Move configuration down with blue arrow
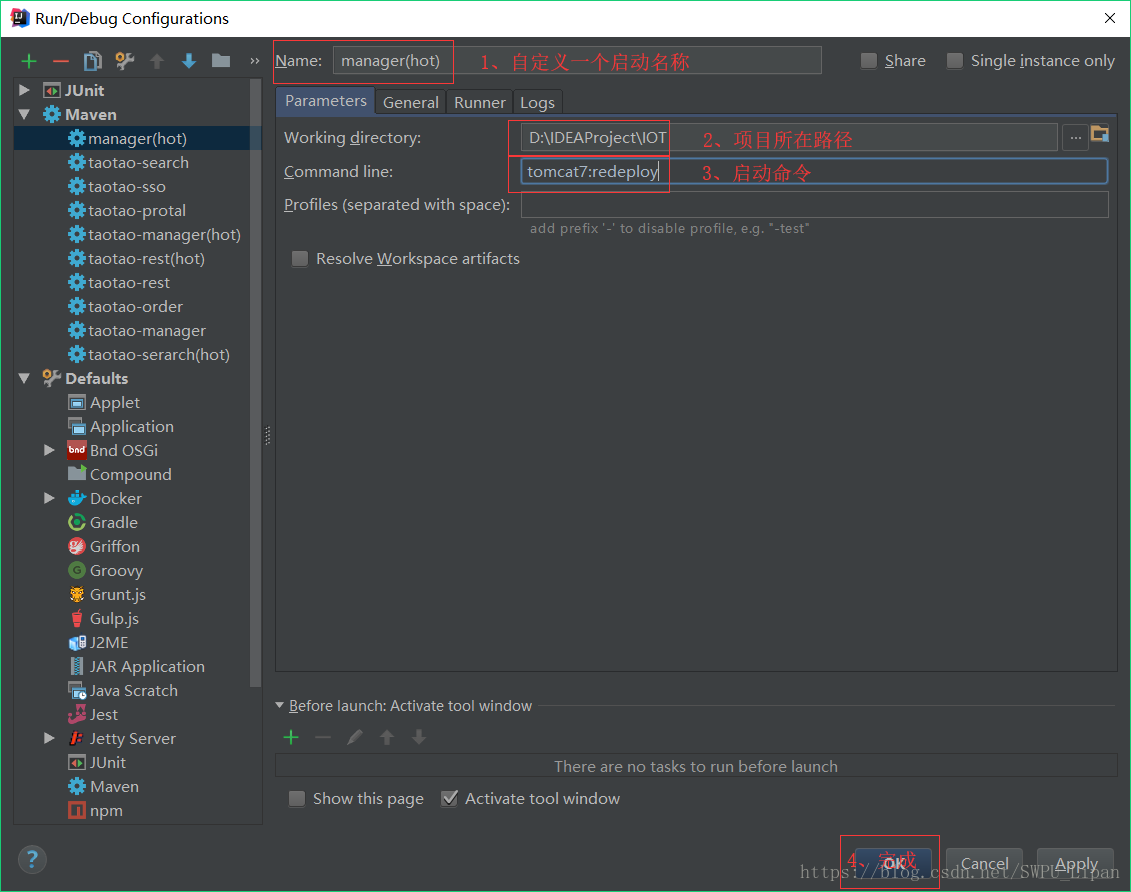The width and height of the screenshot is (1131, 892). tap(189, 61)
